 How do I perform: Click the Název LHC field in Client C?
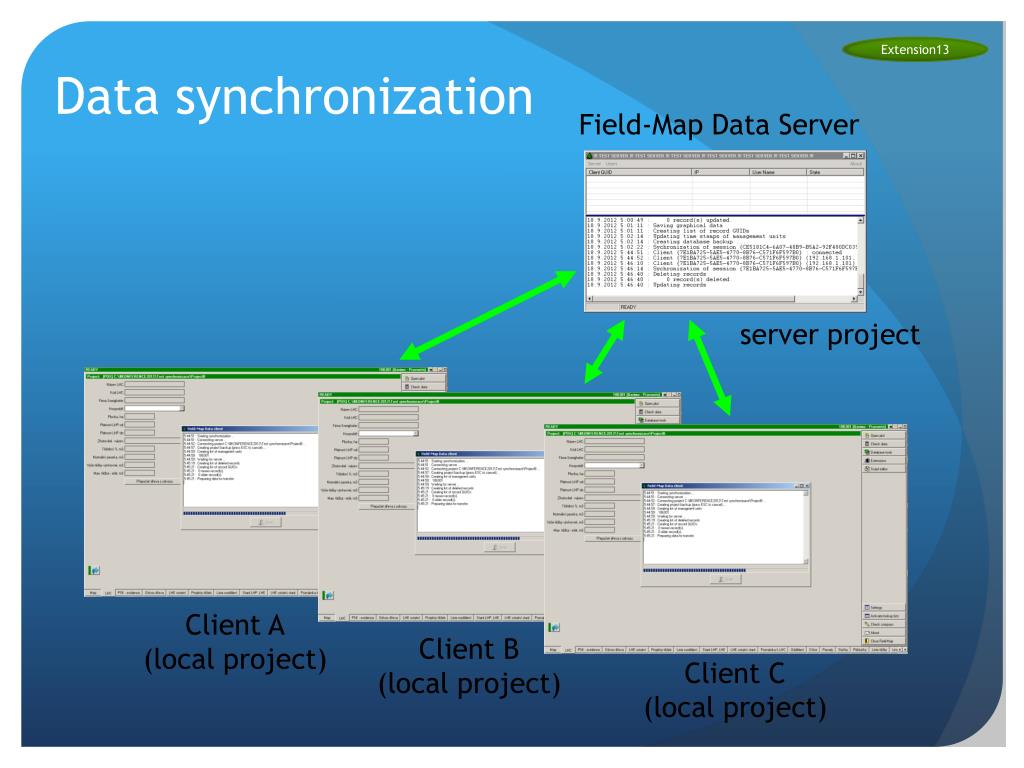[x=615, y=441]
